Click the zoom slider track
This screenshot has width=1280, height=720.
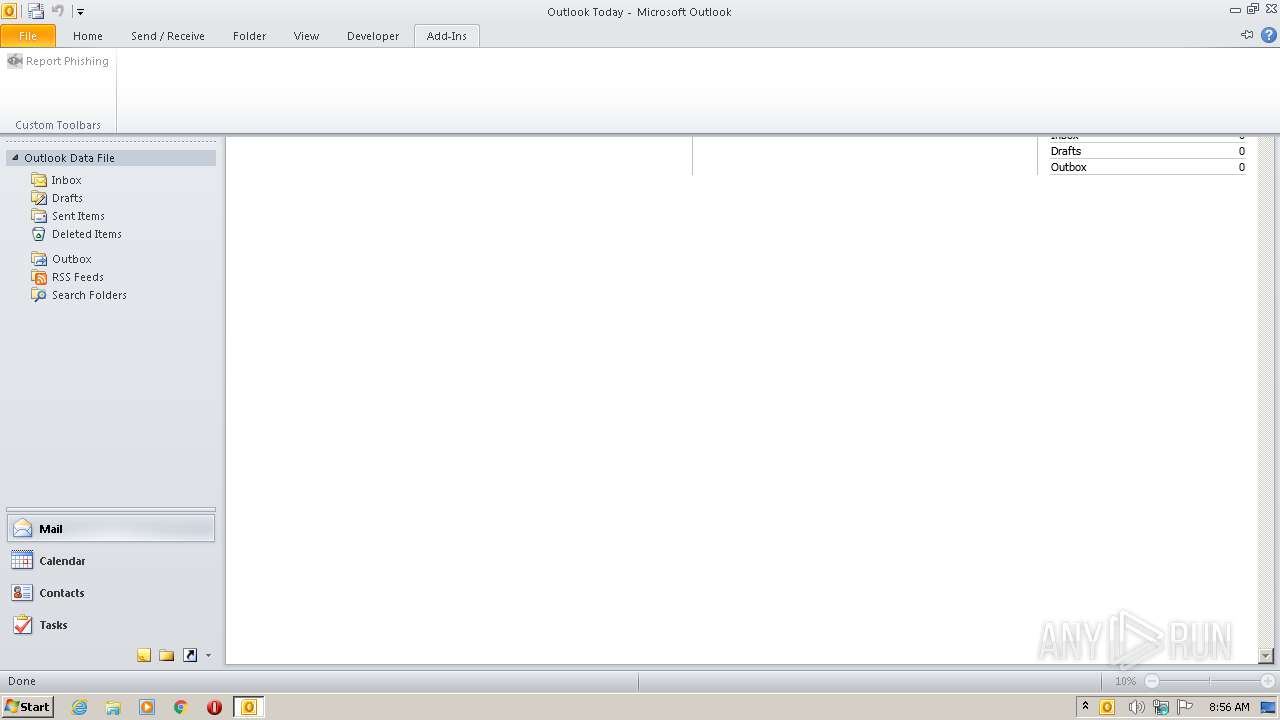click(x=1210, y=681)
